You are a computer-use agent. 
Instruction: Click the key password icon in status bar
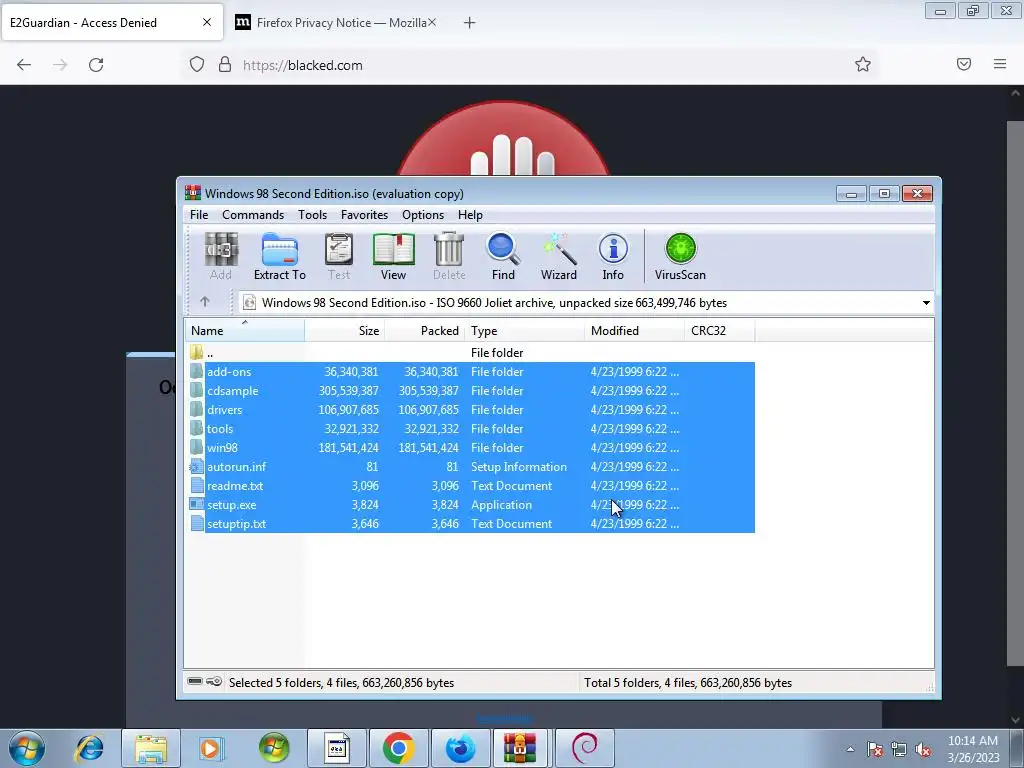click(x=214, y=681)
